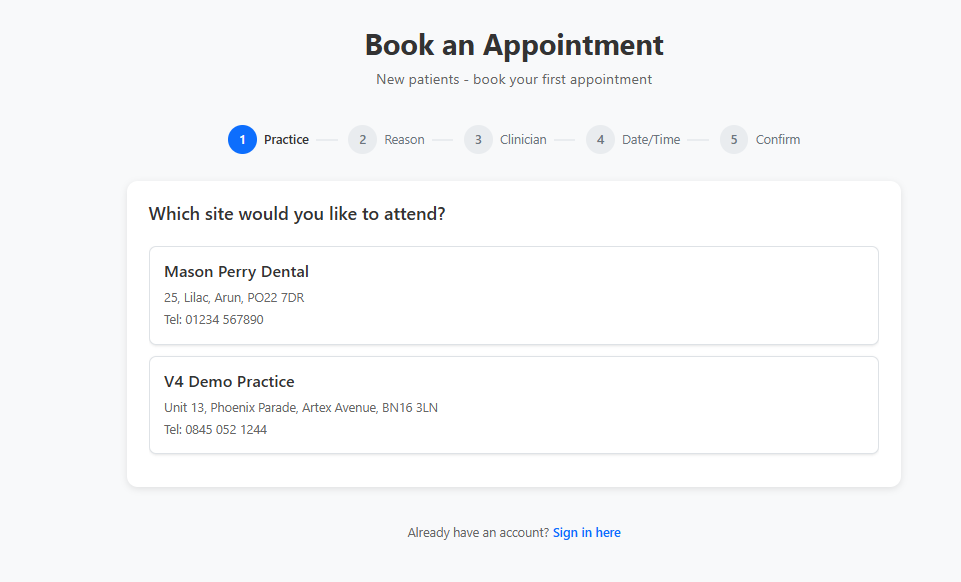Go to the Clinician step label

point(523,140)
